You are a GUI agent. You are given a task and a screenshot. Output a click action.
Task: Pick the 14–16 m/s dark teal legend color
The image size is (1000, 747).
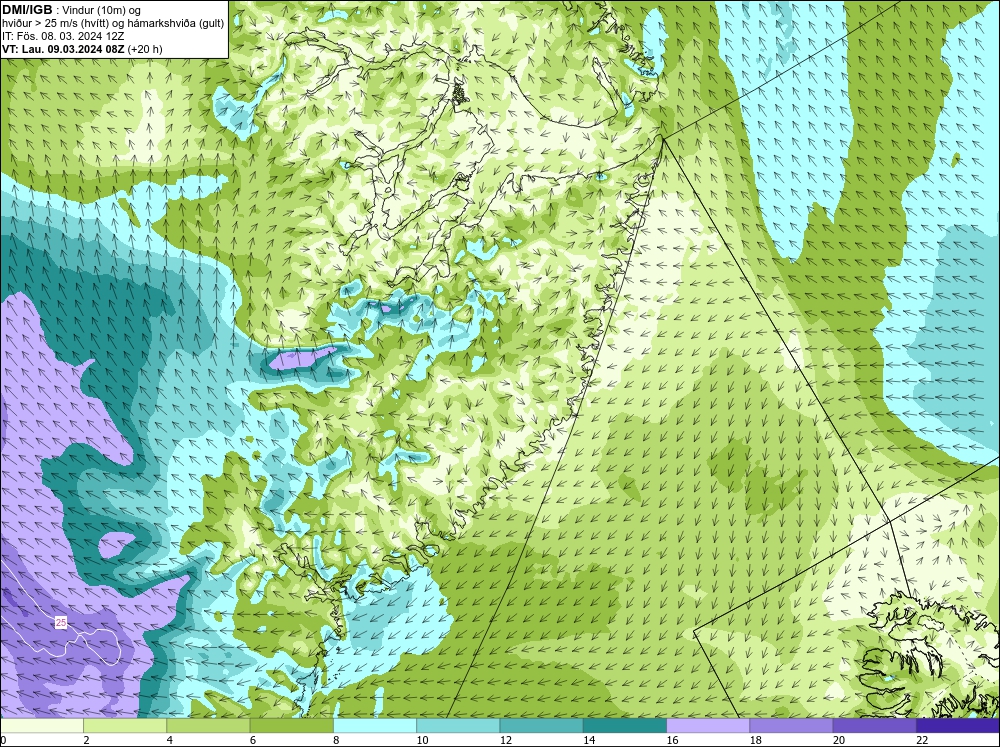[624, 725]
